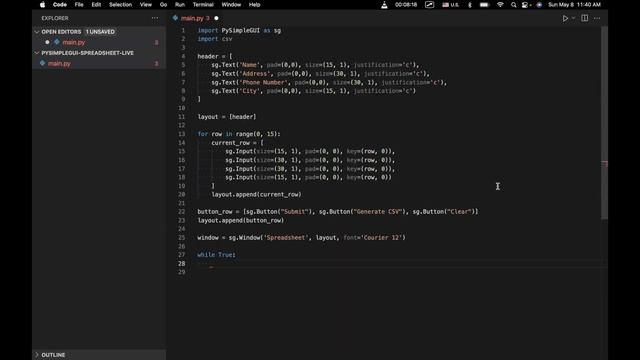The image size is (640, 360).
Task: Open the Run menu
Action: coord(180,5)
